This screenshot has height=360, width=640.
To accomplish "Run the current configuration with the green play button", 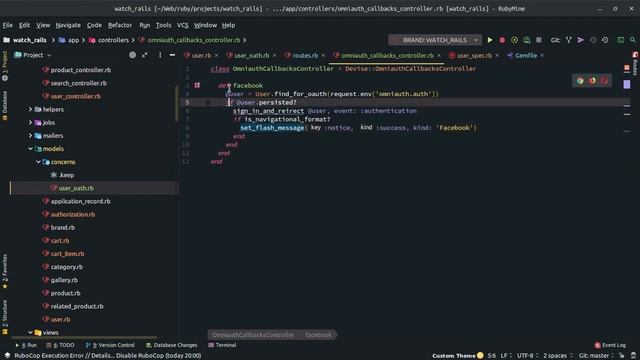I will coord(490,40).
